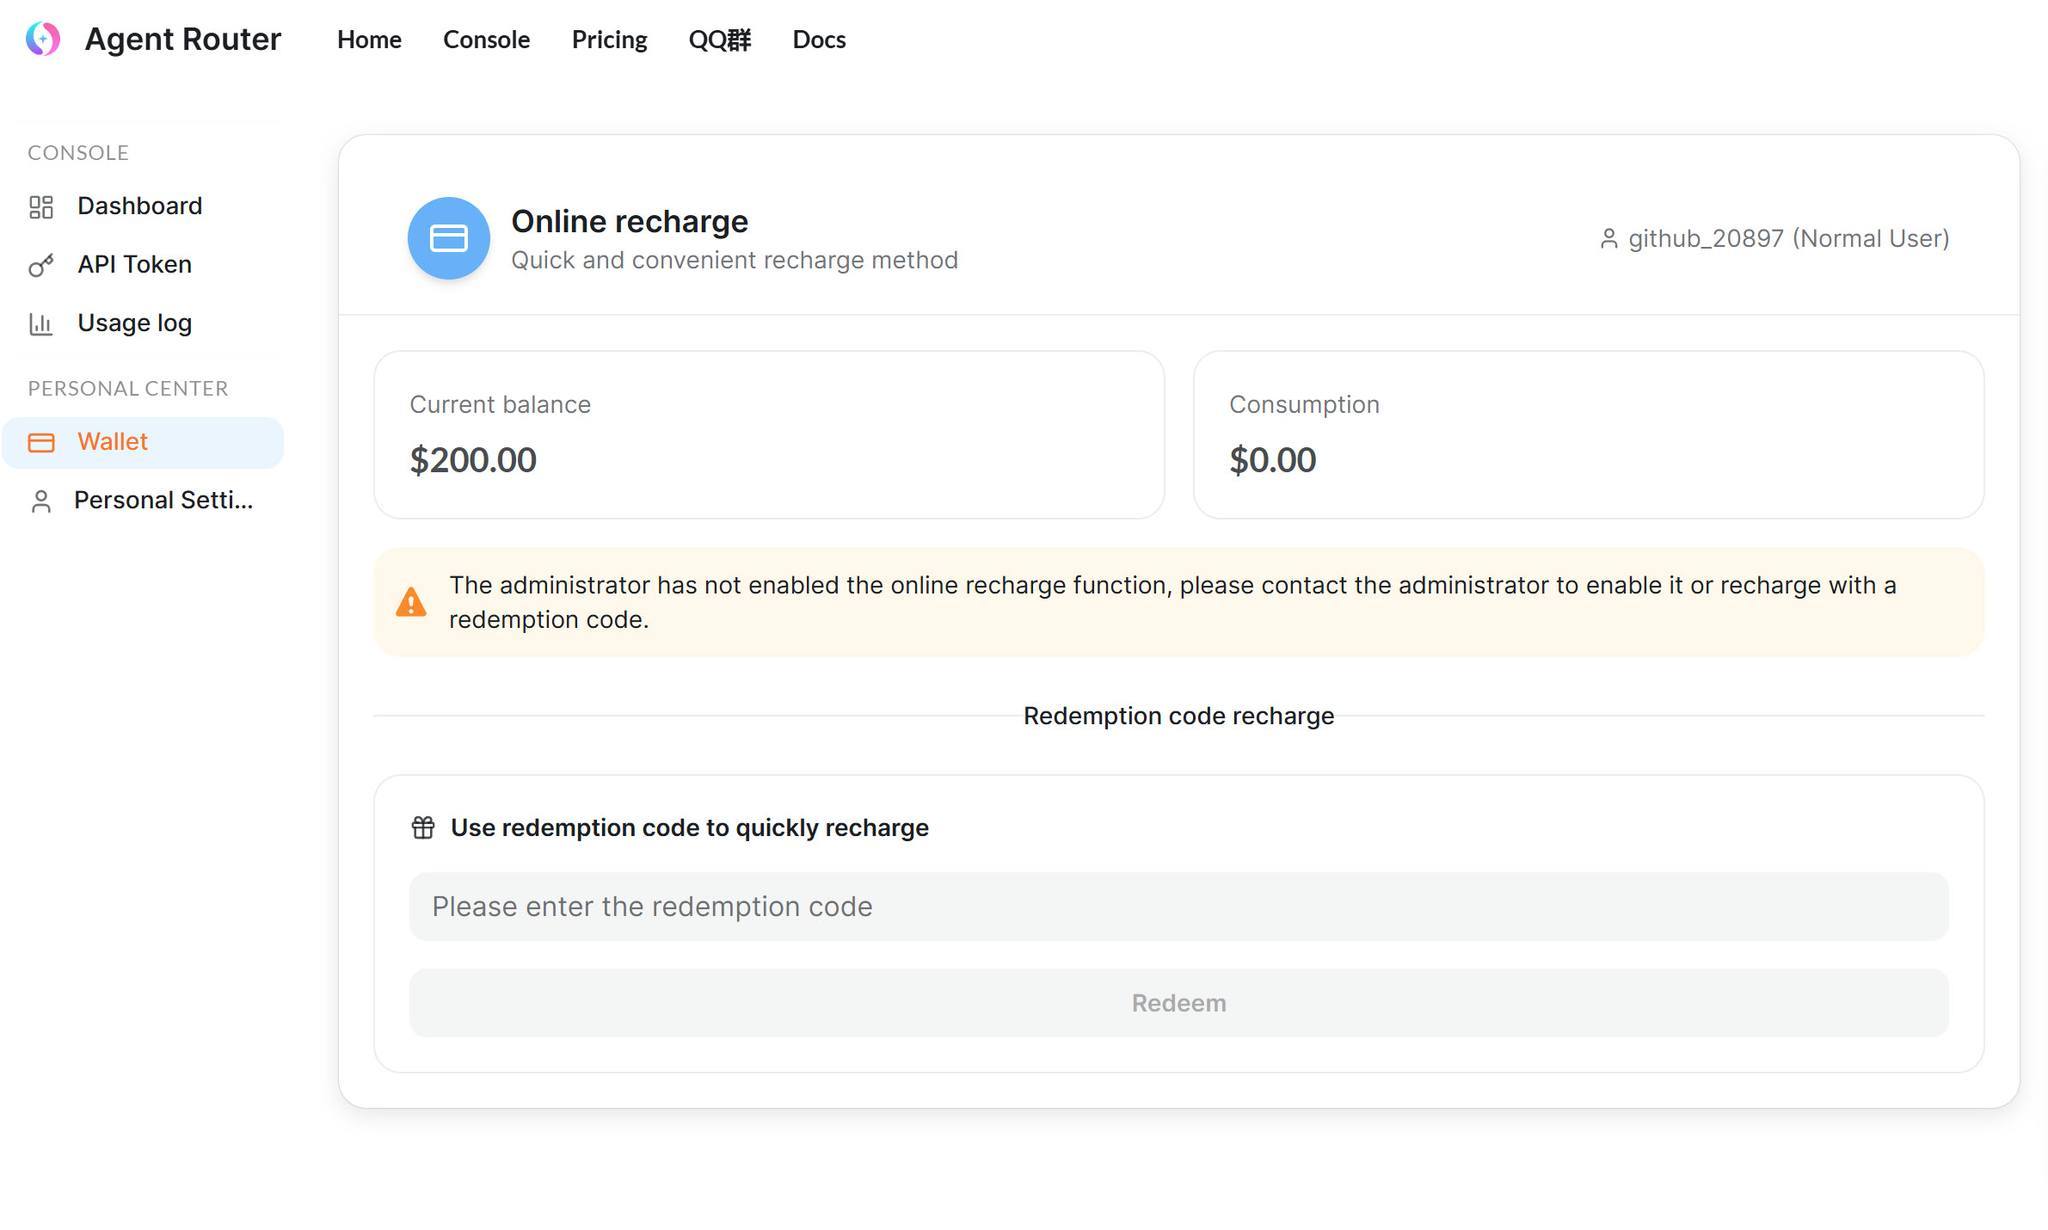The width and height of the screenshot is (2048, 1230).
Task: Click the API Token key icon
Action: pyautogui.click(x=41, y=265)
